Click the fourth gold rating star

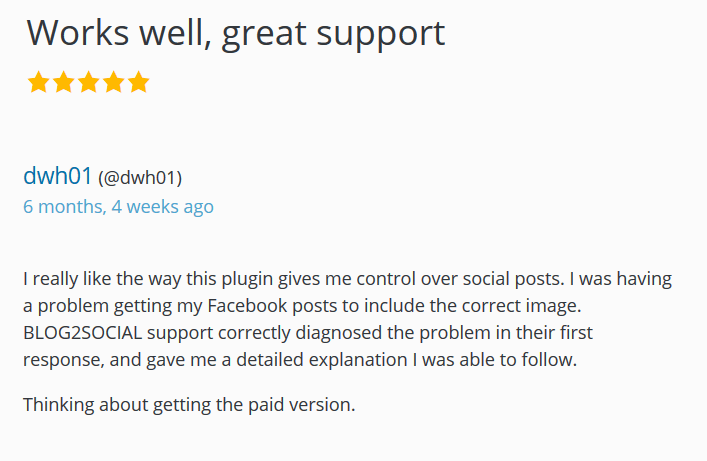(x=114, y=82)
